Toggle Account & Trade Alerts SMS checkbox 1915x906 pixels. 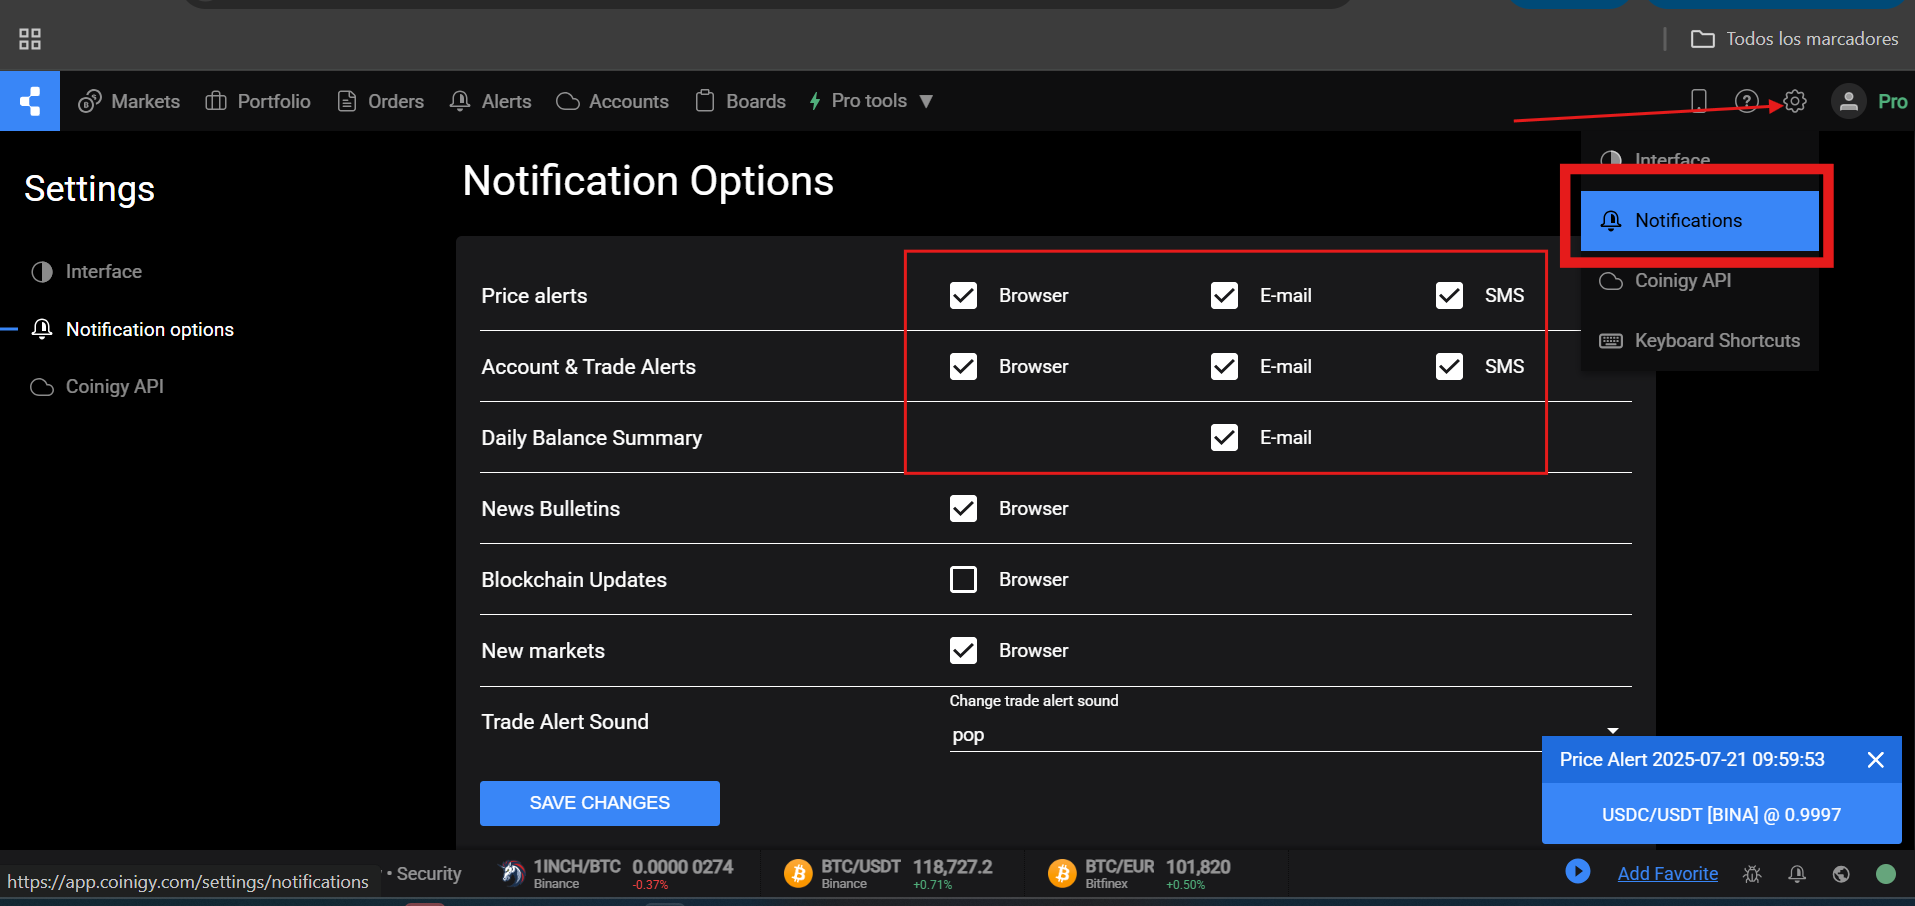pyautogui.click(x=1449, y=367)
